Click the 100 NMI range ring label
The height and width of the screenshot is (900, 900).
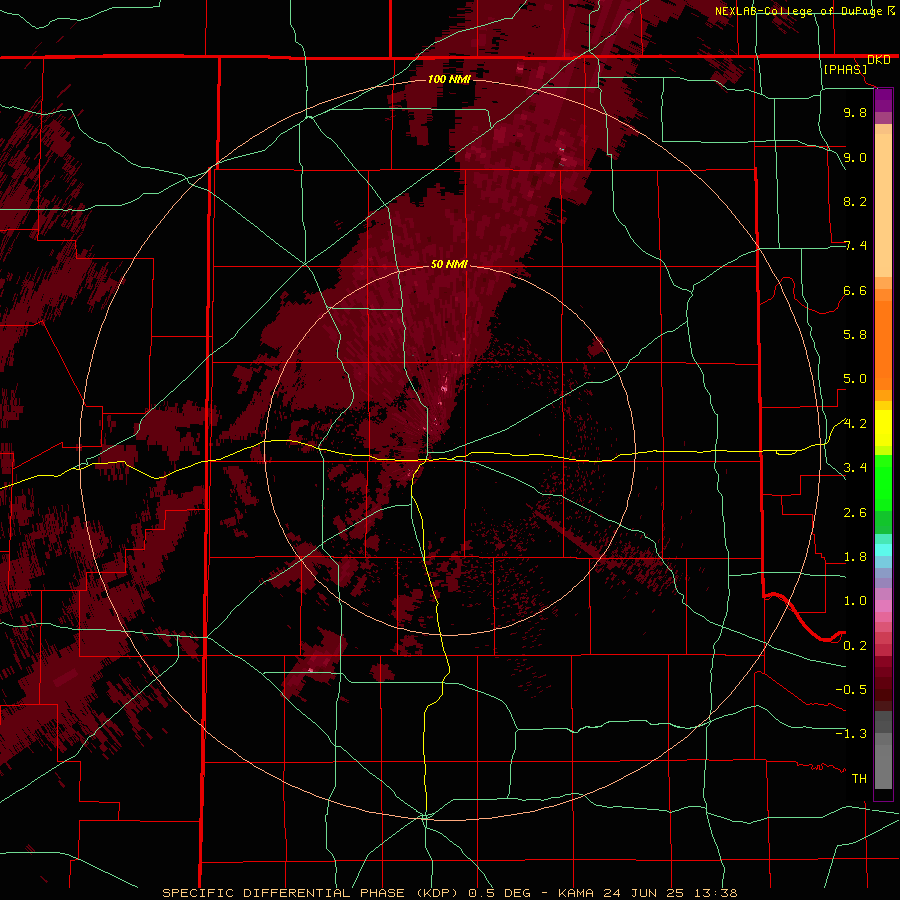449,79
